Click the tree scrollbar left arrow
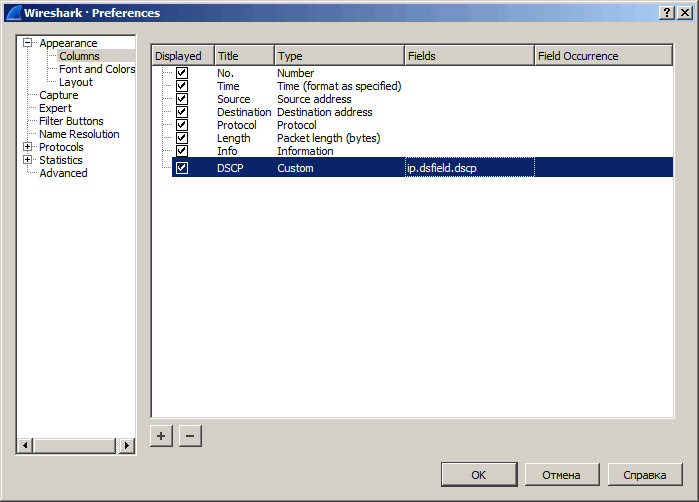The image size is (699, 502). [25, 445]
